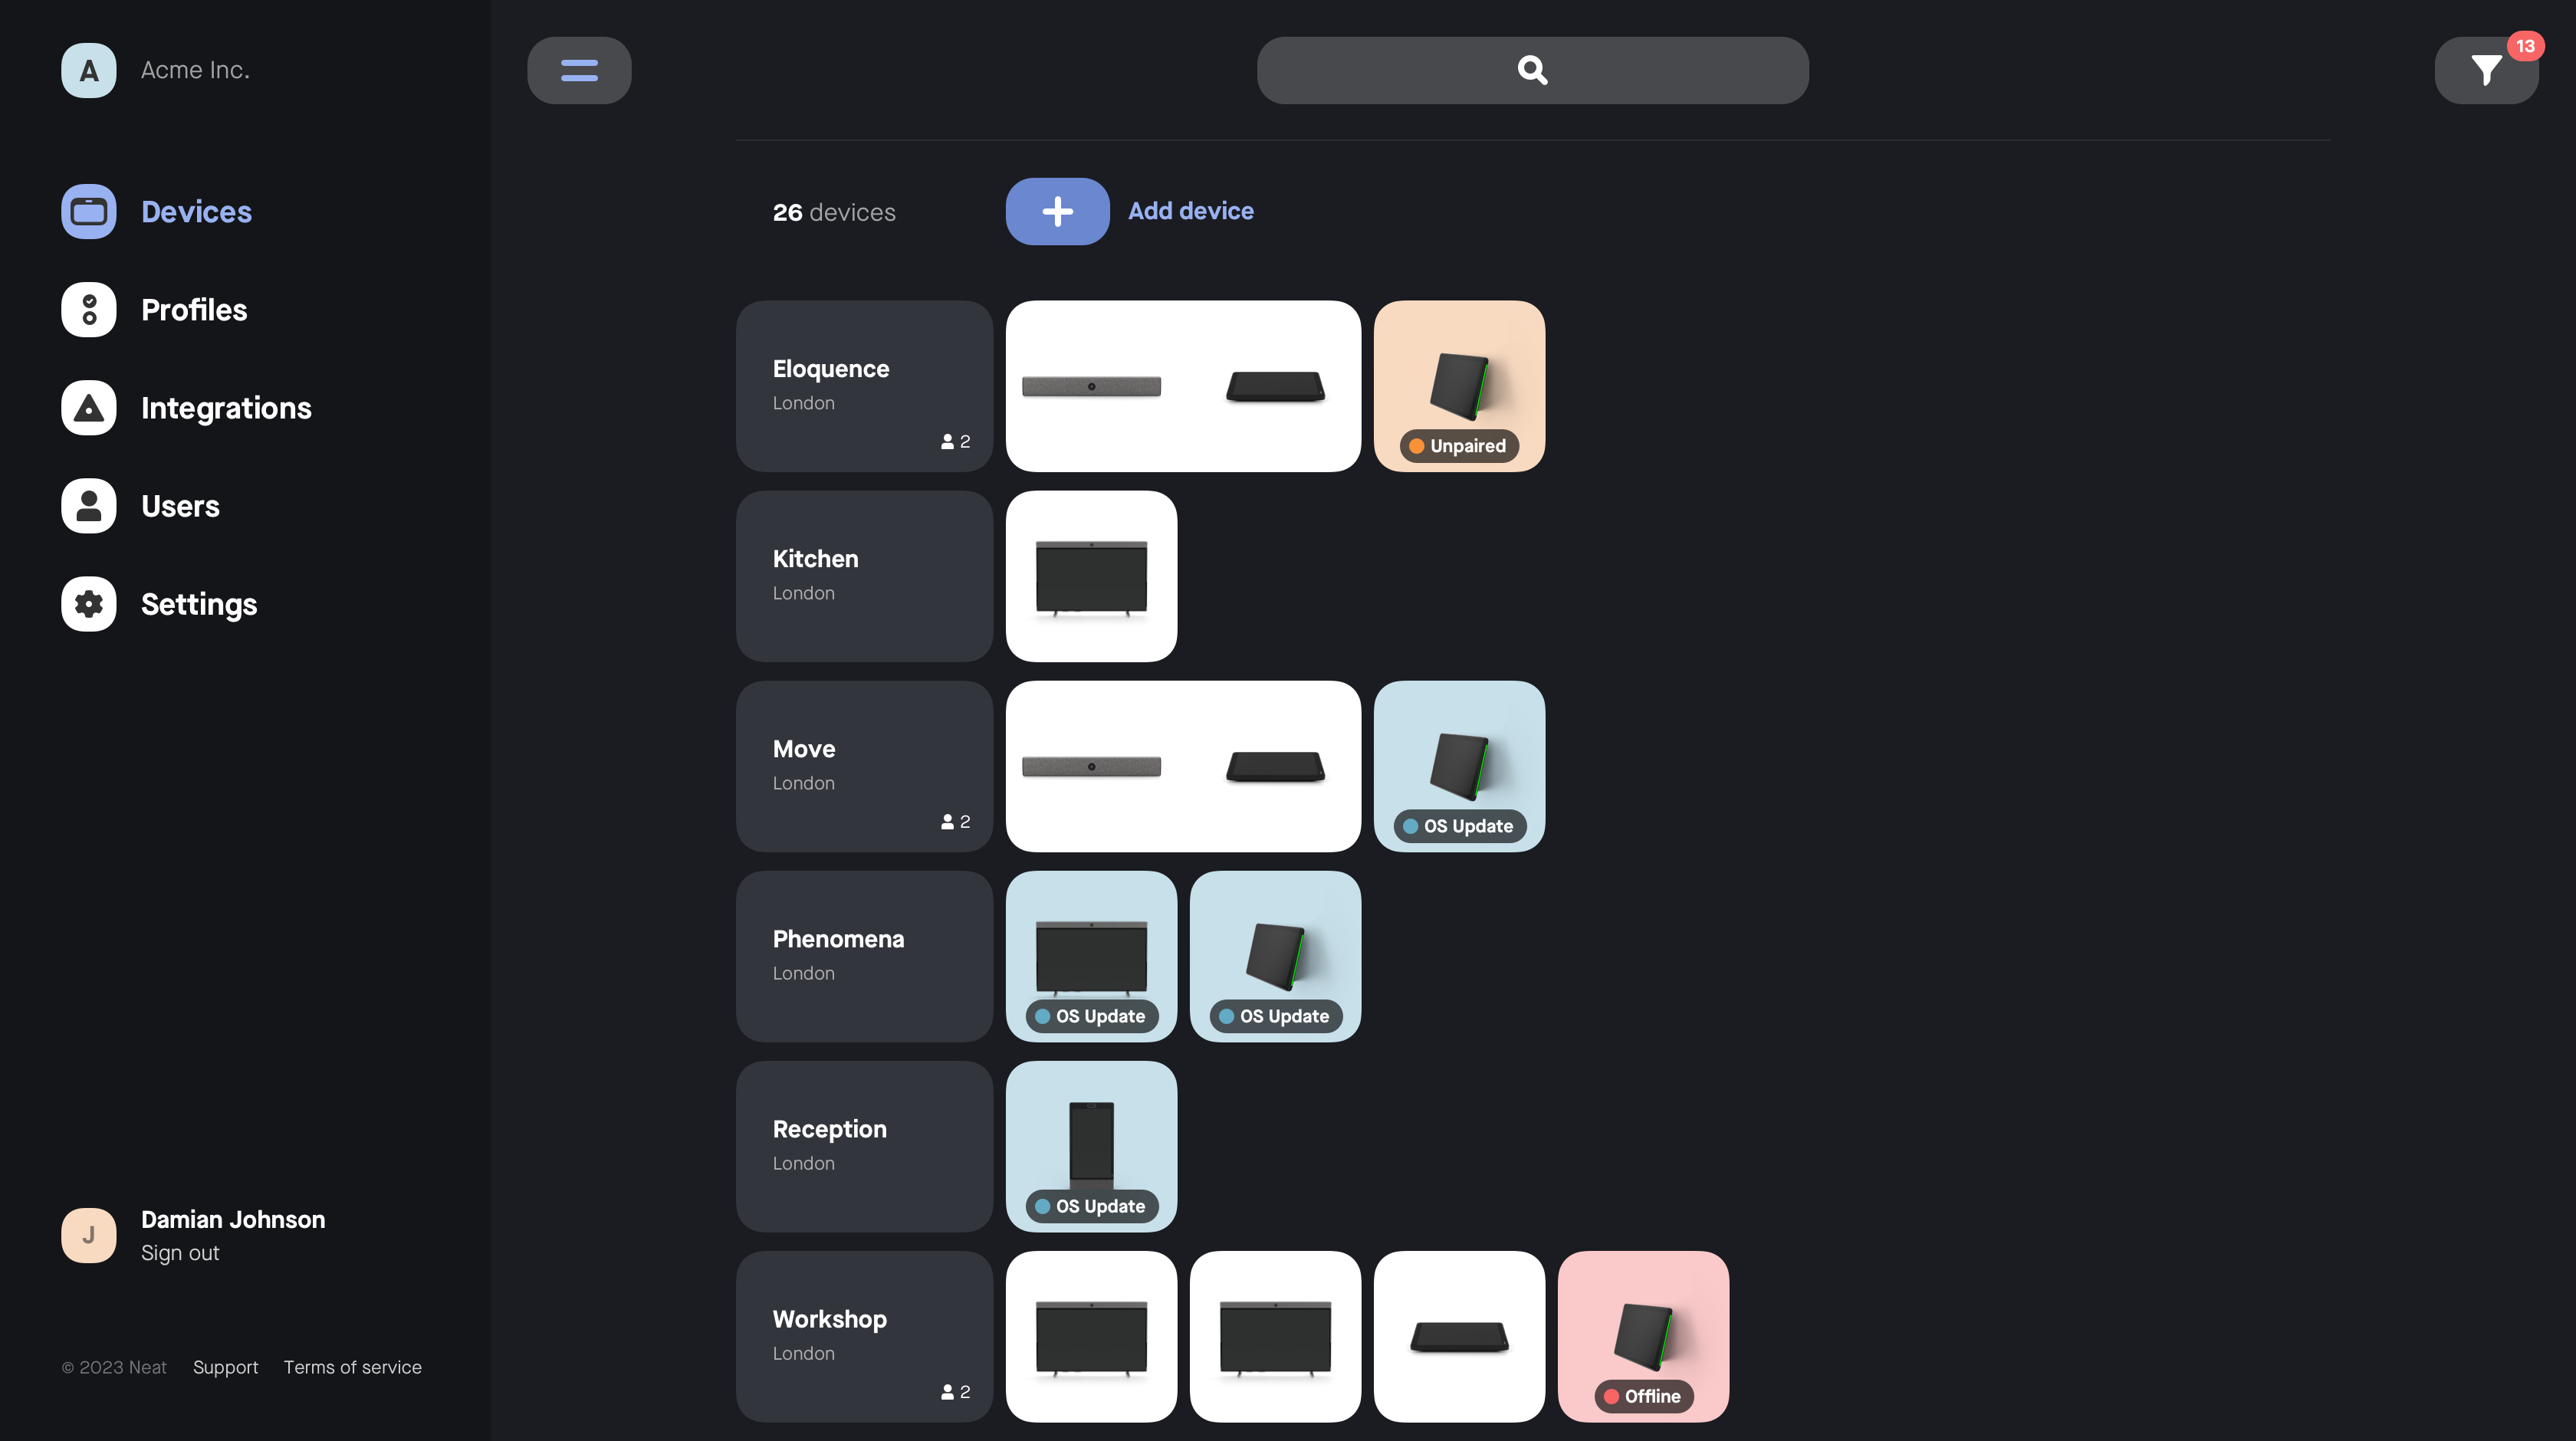Open the Integrations icon
This screenshot has width=2576, height=1441.
88,407
